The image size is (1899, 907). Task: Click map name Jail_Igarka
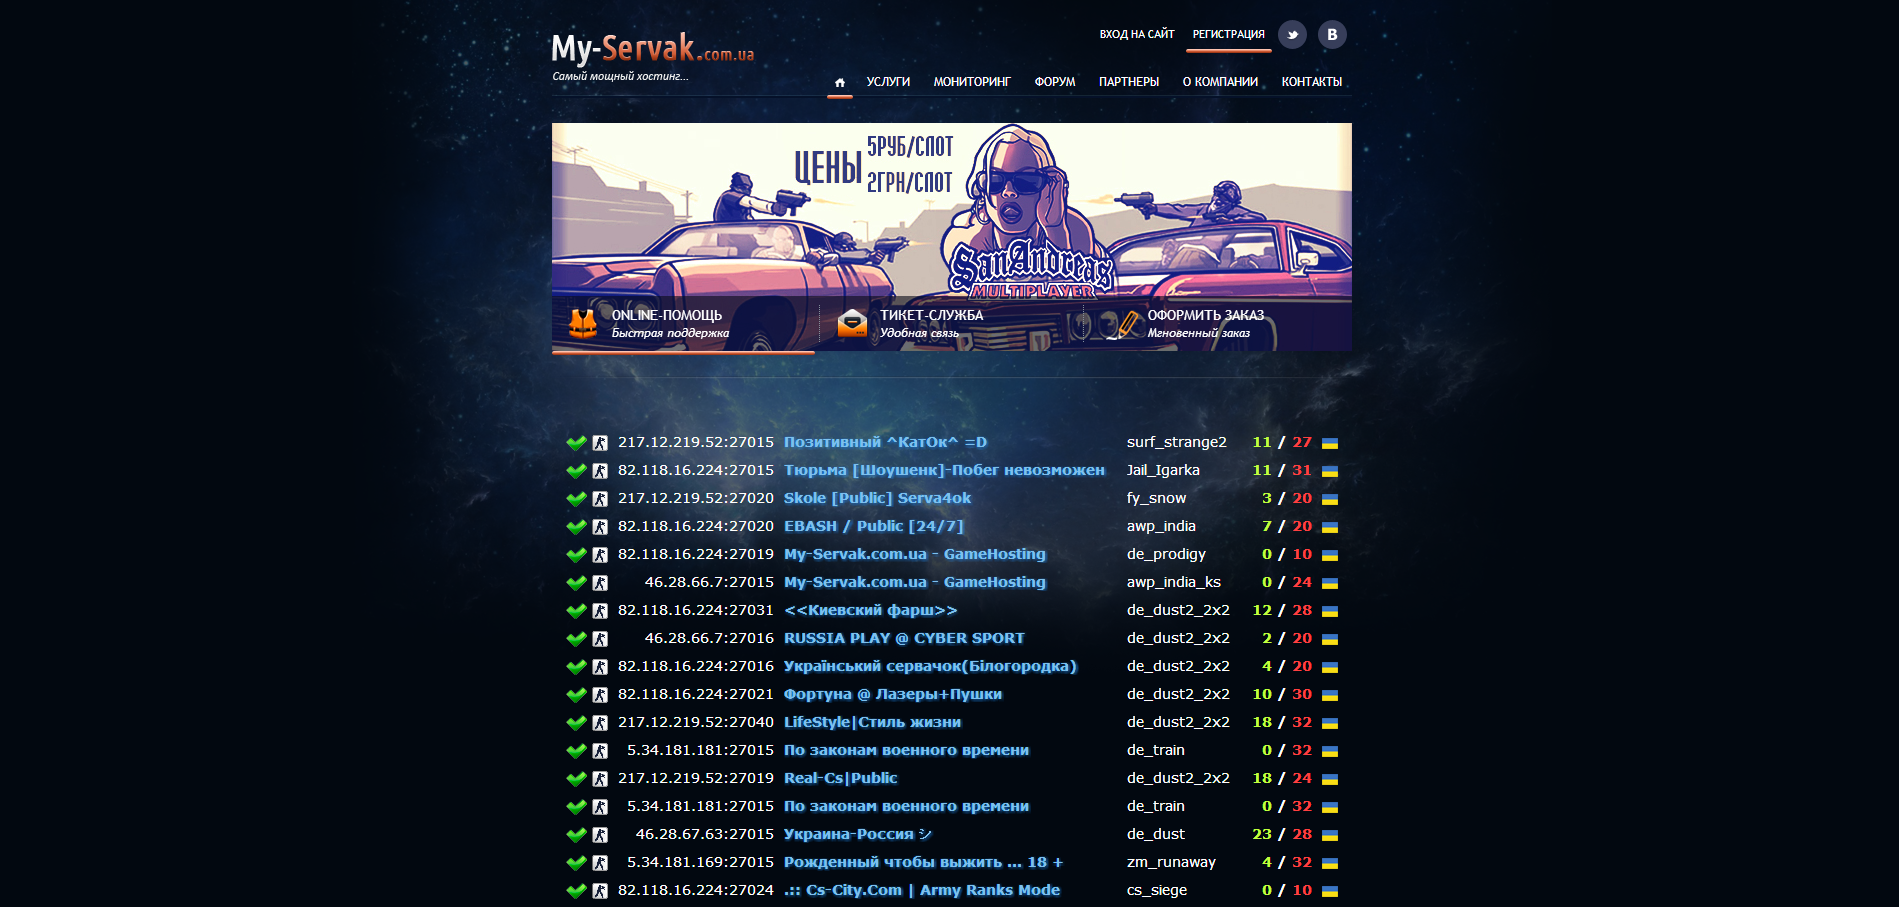pos(1163,471)
